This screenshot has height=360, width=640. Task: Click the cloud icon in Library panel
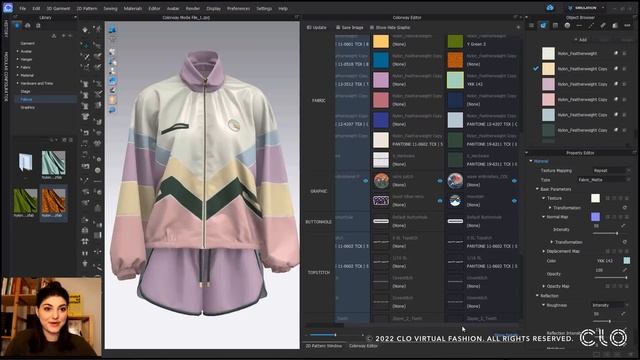[28, 25]
